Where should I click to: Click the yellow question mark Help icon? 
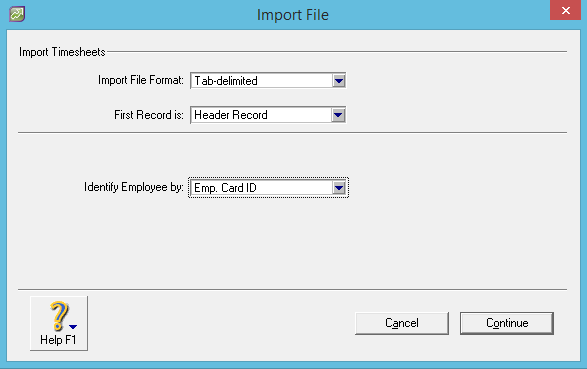point(59,316)
